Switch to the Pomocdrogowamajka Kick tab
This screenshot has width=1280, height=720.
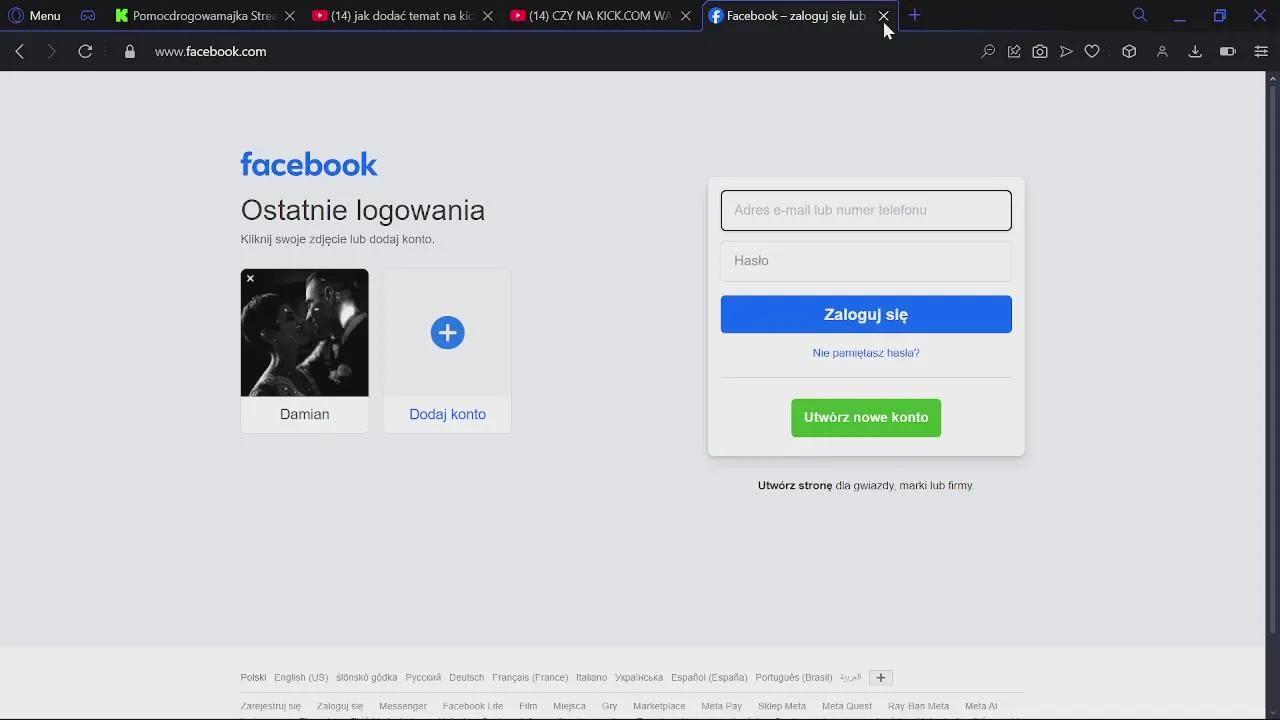tap(204, 16)
